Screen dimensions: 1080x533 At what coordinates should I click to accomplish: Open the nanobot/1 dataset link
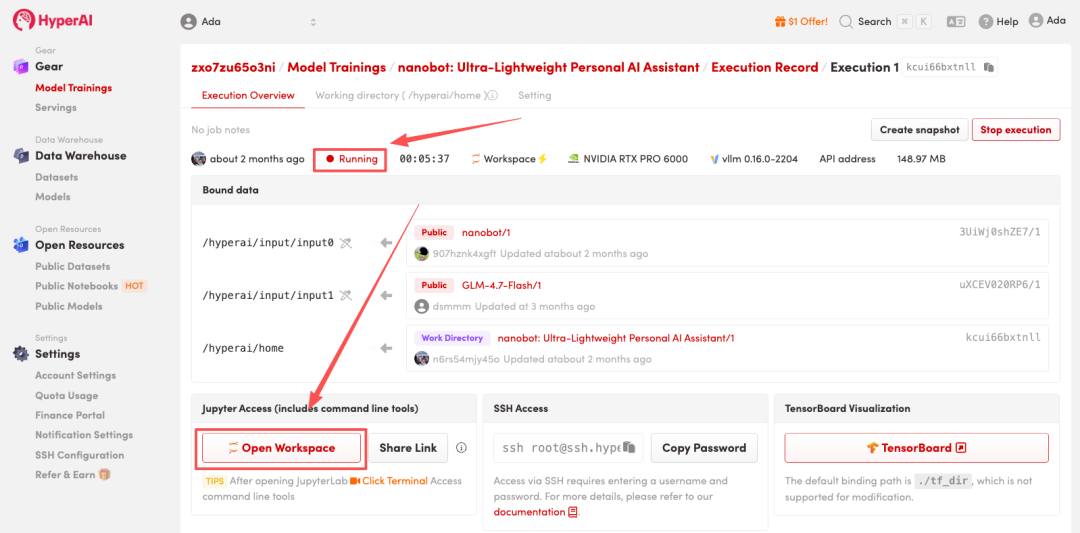click(x=486, y=233)
